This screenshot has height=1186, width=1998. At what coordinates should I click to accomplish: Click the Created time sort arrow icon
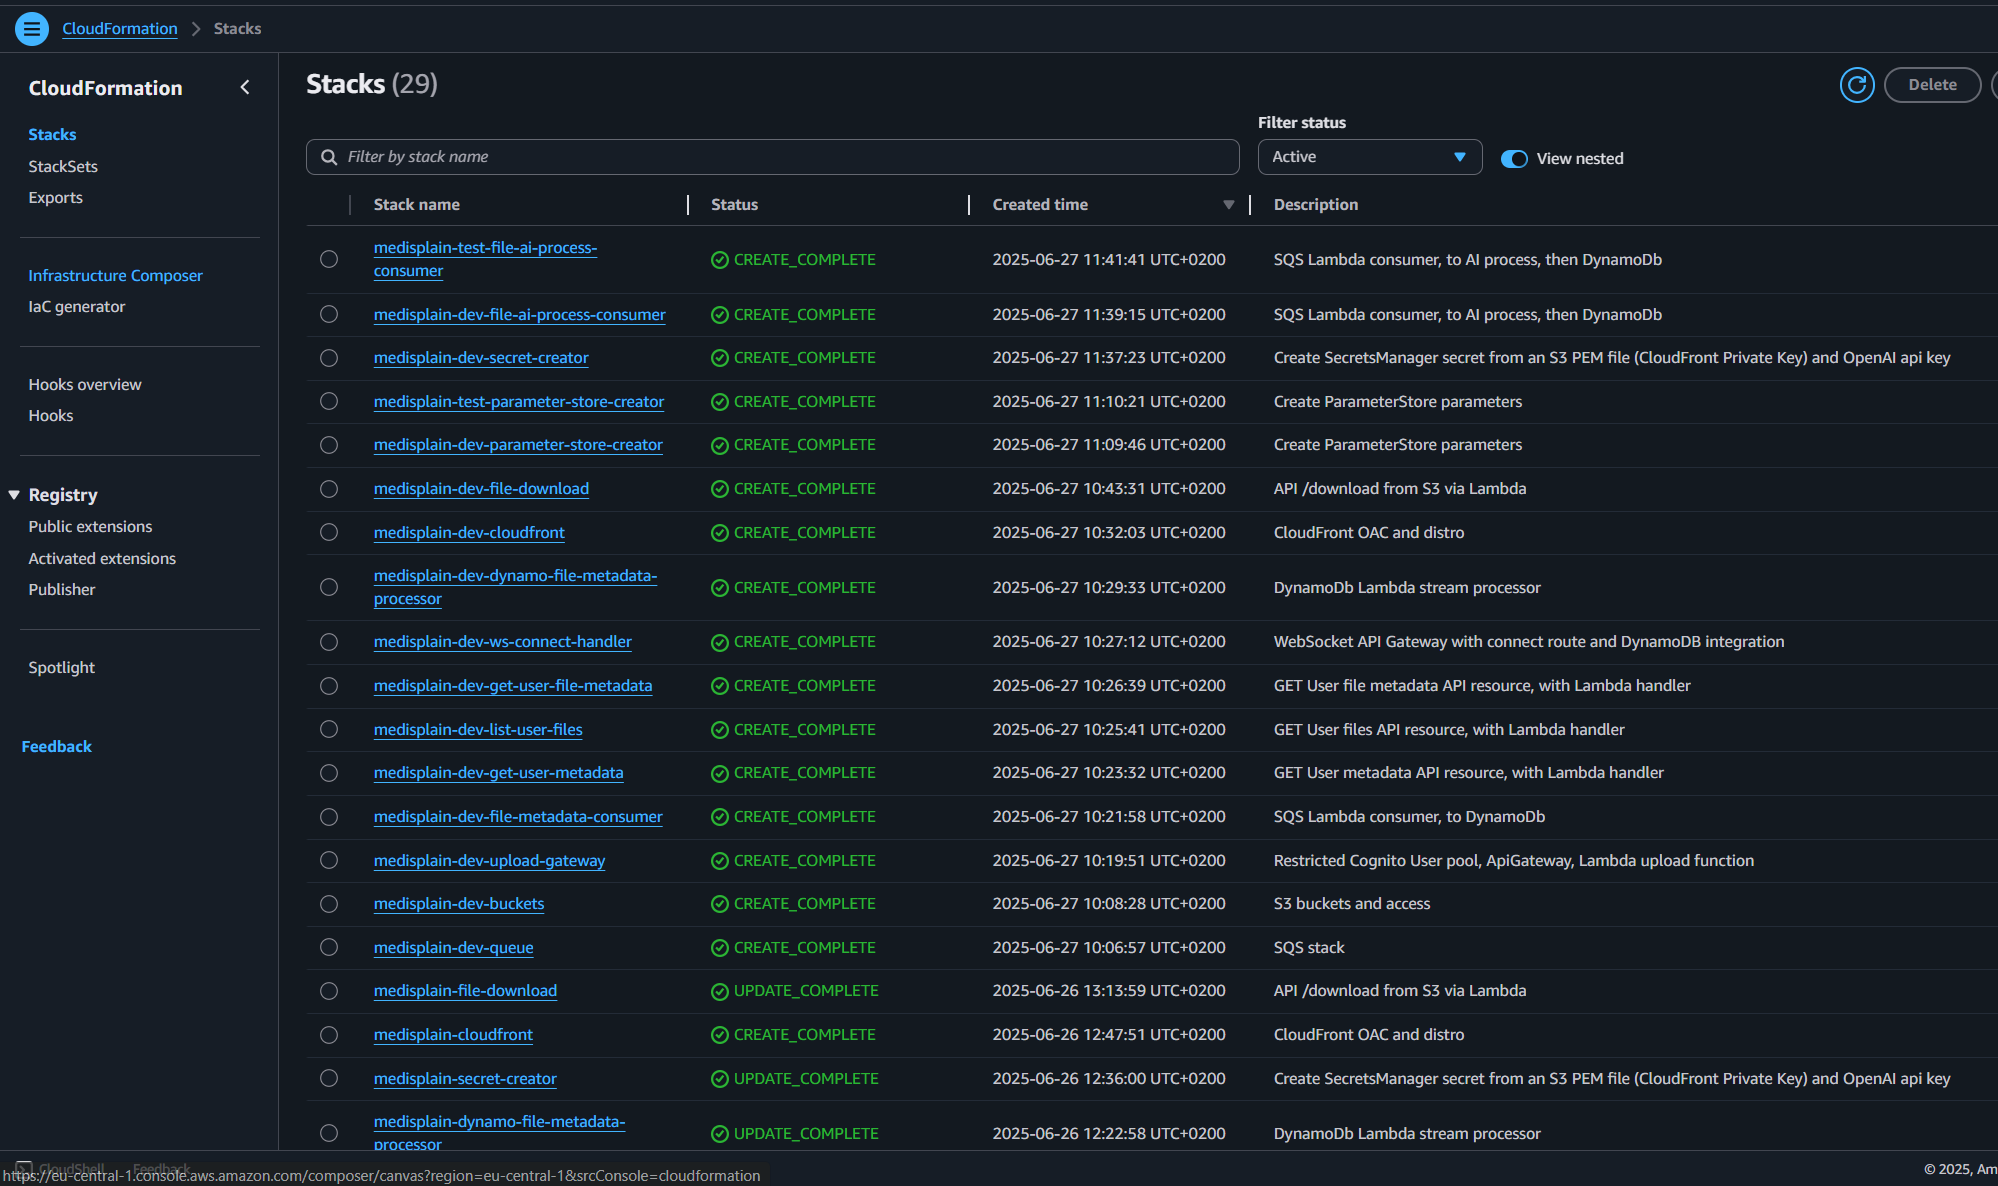pos(1229,205)
